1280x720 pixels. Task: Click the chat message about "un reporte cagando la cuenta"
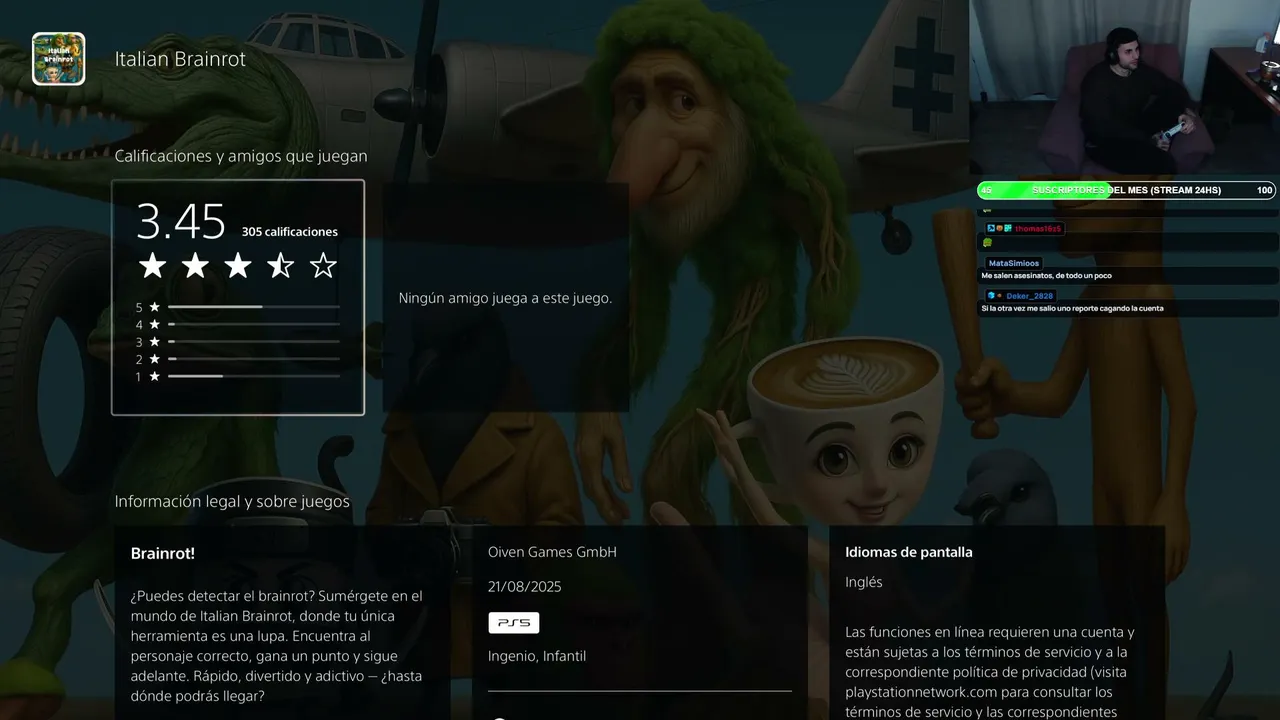(1072, 308)
